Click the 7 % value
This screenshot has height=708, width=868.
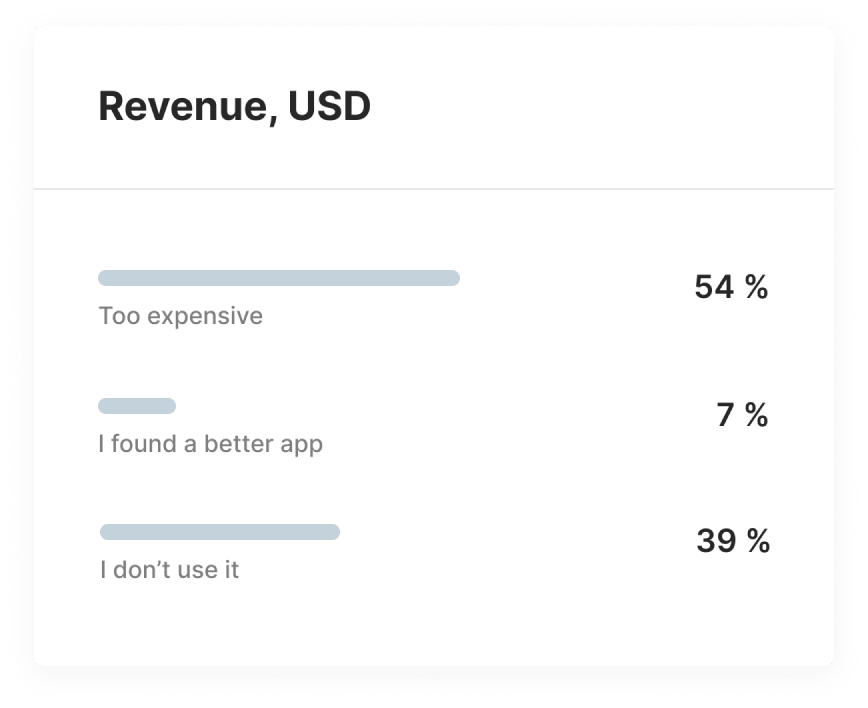(x=742, y=415)
